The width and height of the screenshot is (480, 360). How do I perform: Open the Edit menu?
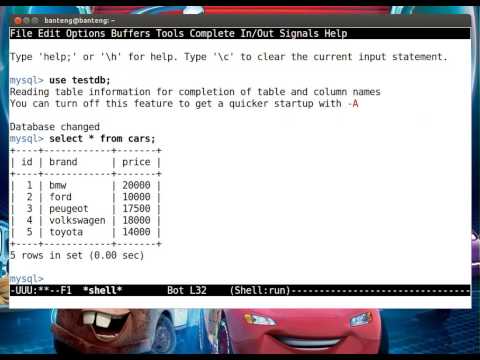click(49, 33)
